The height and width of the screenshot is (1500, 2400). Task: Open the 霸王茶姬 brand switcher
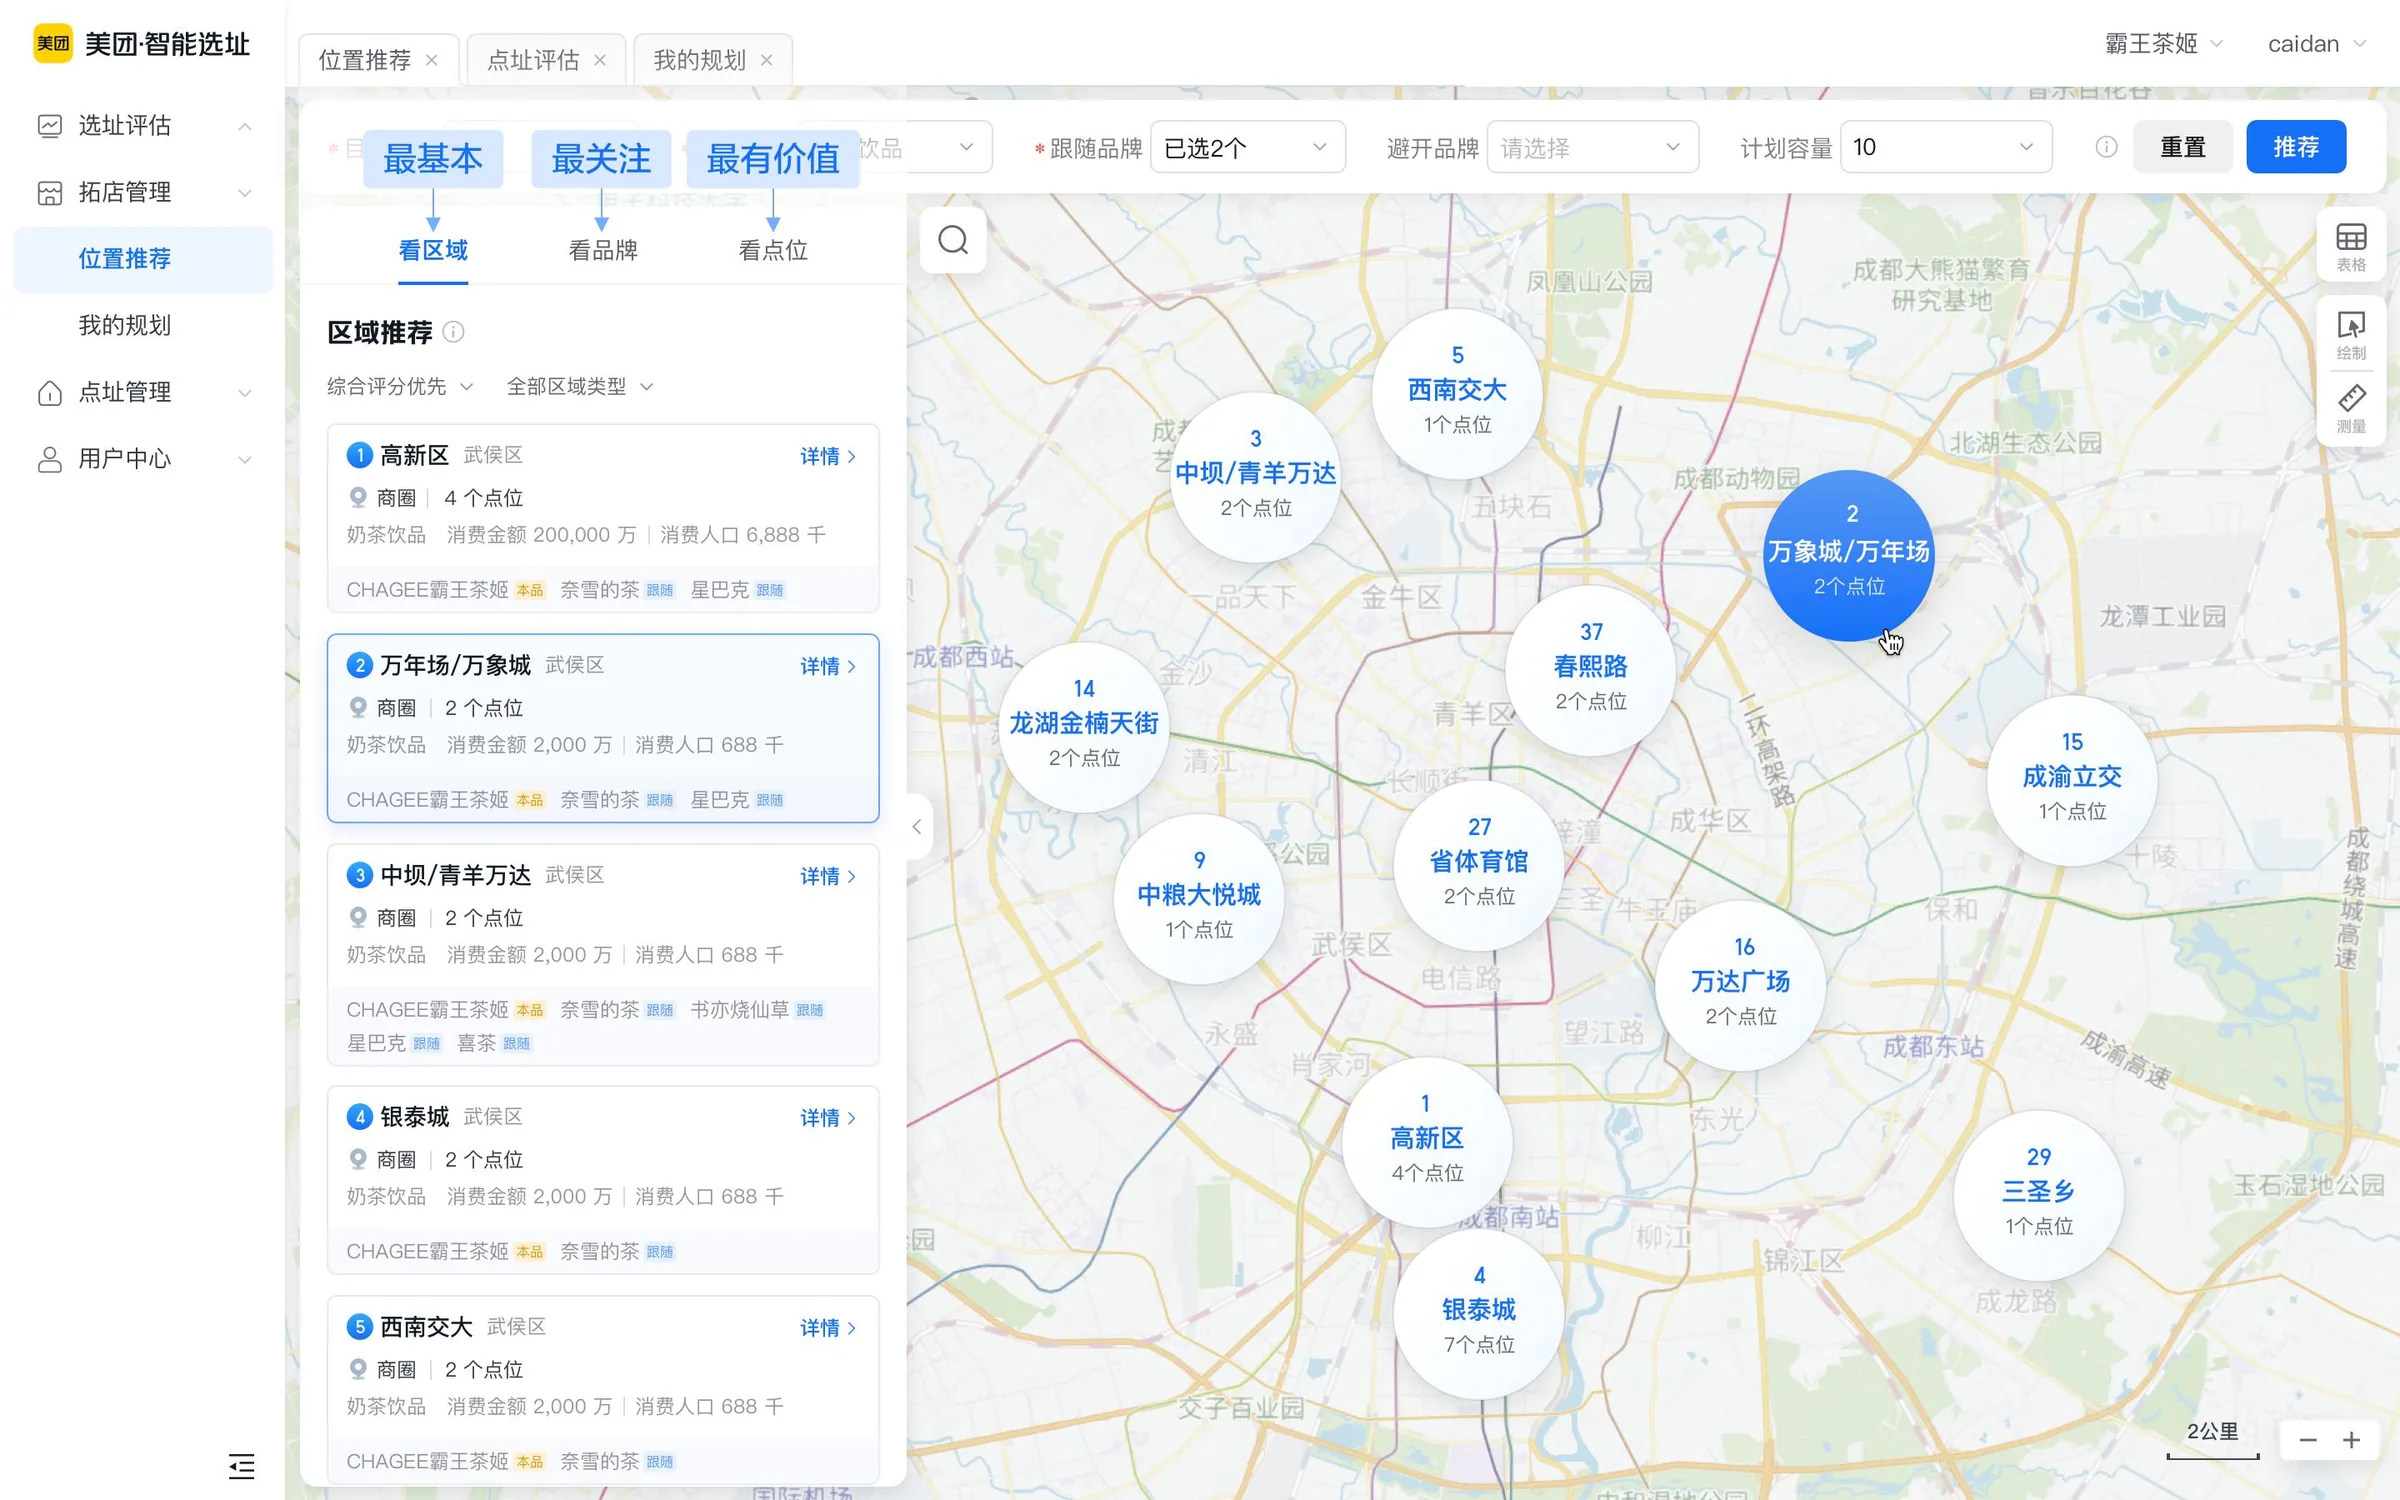coord(2163,44)
